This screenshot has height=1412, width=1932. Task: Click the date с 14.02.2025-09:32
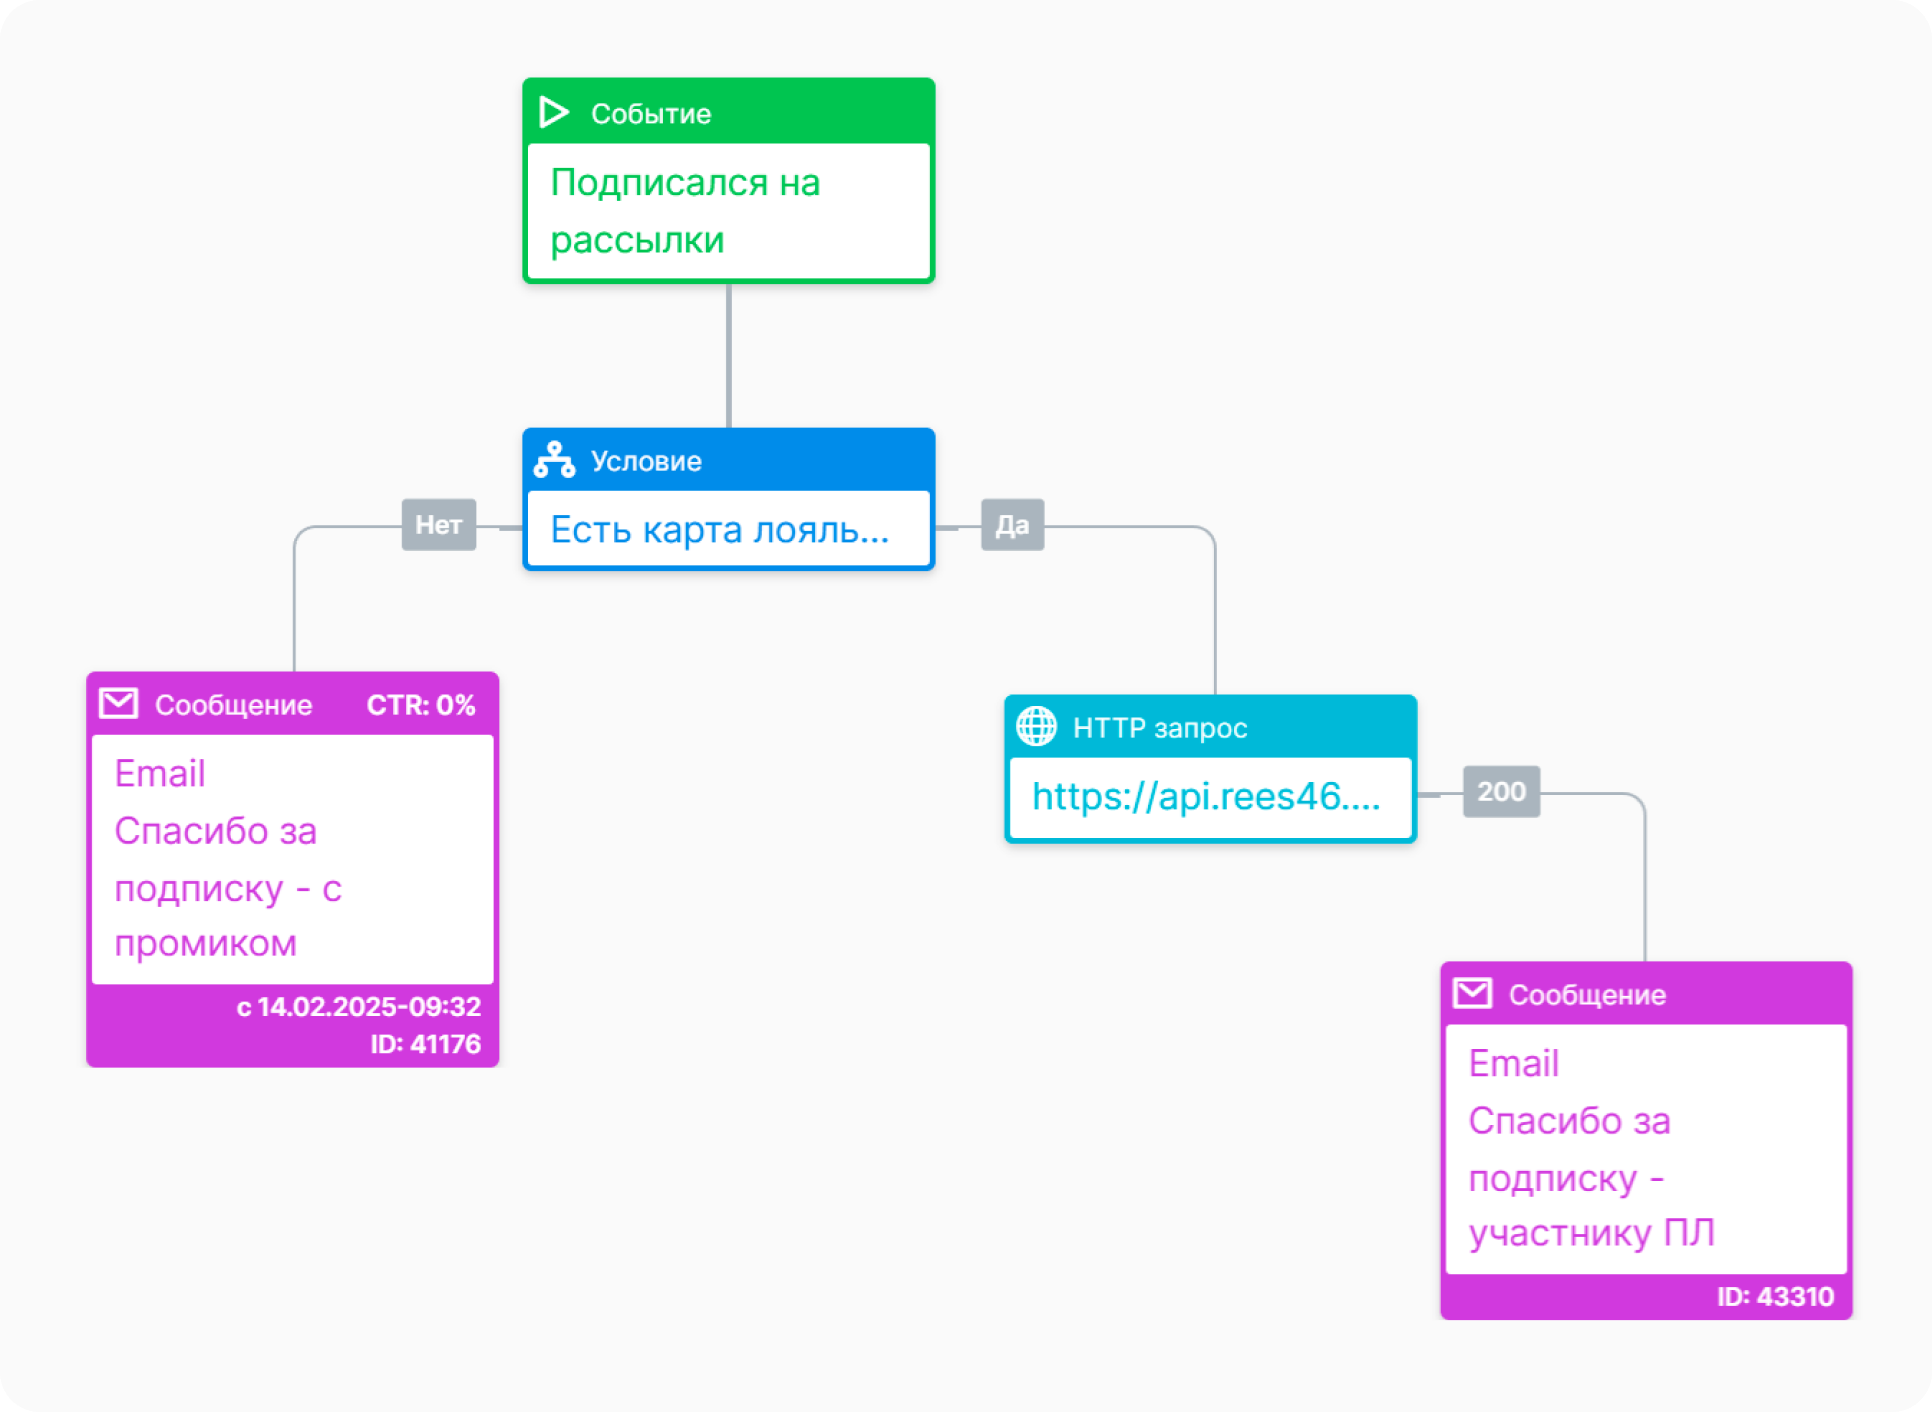(358, 1006)
